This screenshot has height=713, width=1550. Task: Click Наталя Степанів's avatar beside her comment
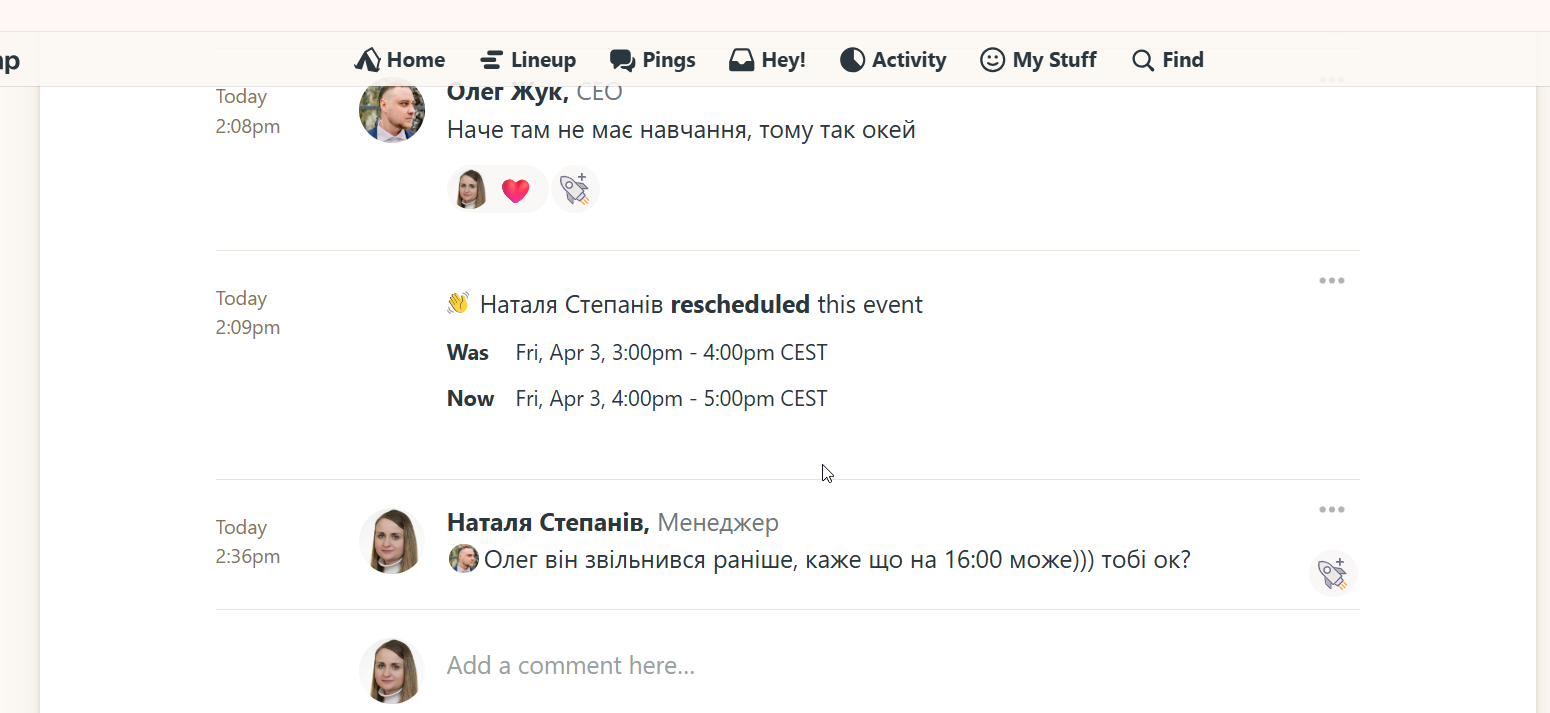(x=392, y=541)
